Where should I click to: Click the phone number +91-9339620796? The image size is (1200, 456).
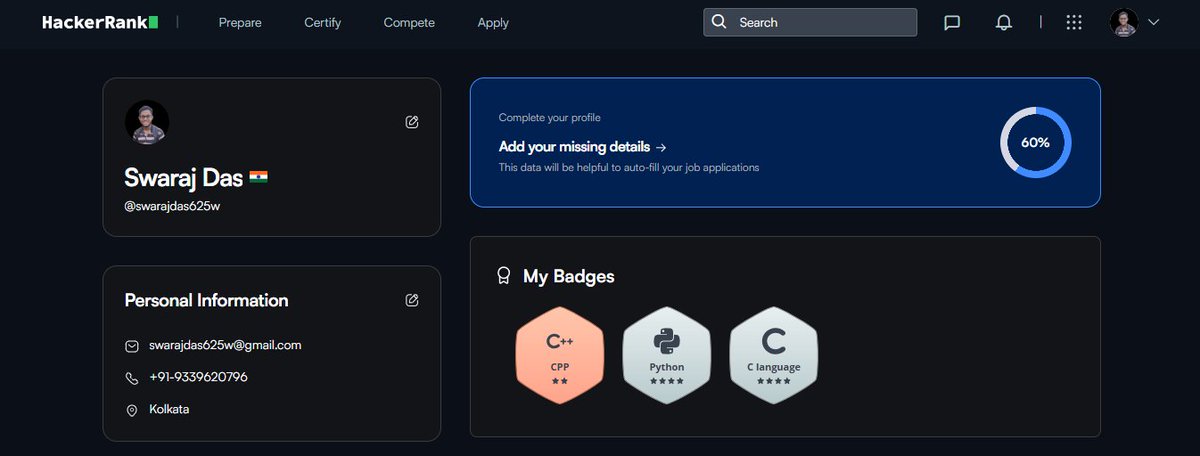(198, 377)
